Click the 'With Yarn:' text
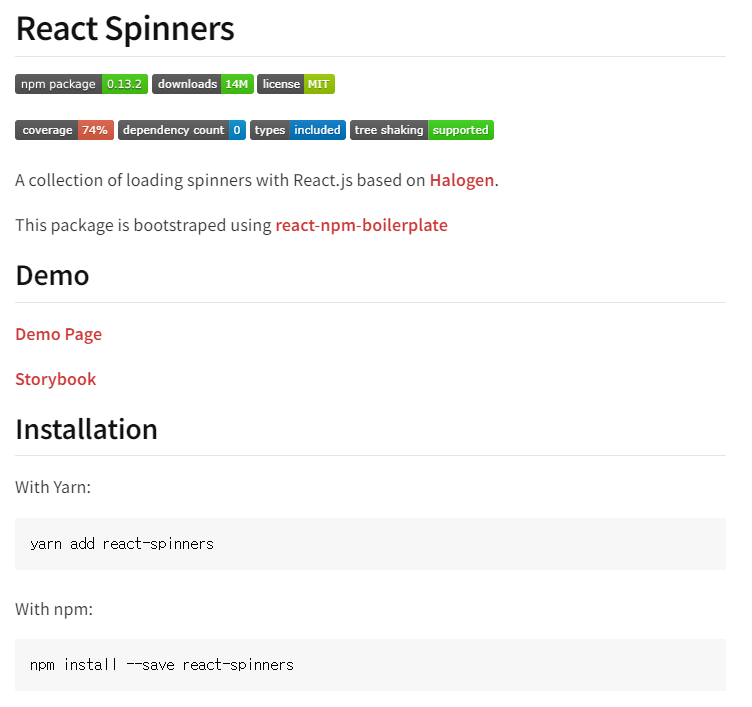The width and height of the screenshot is (752, 707). [x=53, y=487]
